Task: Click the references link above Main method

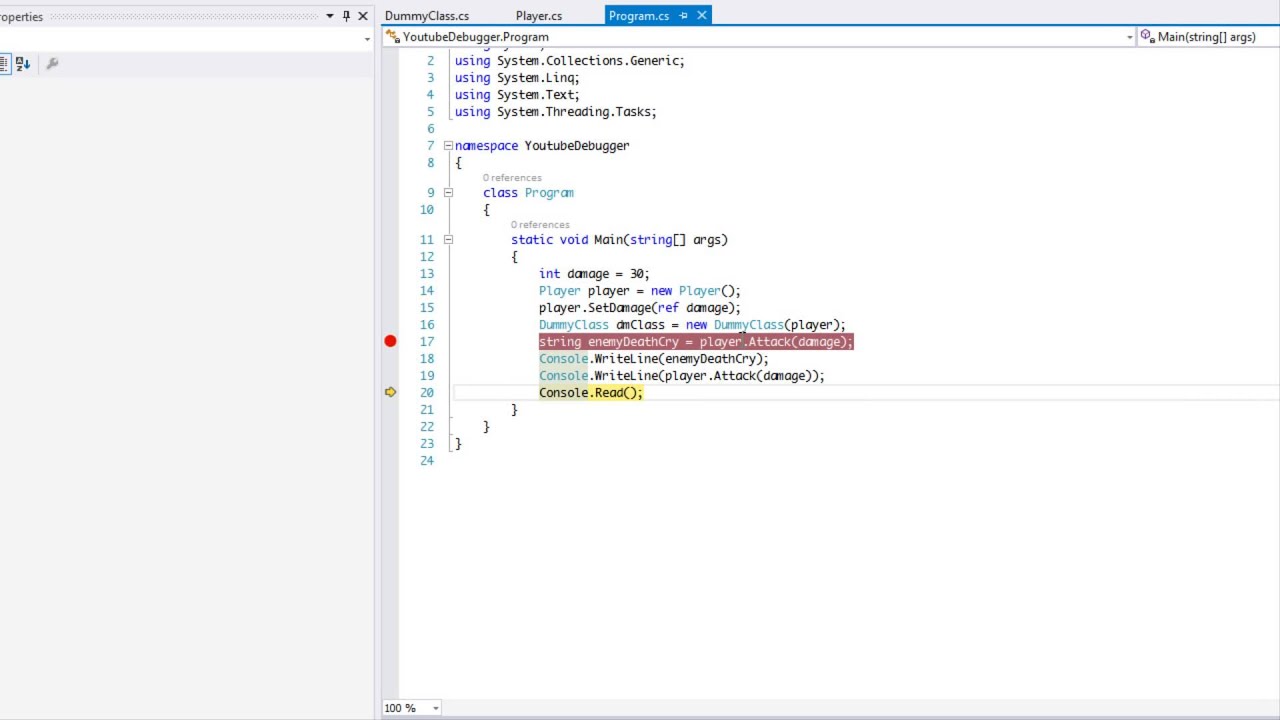Action: [540, 225]
